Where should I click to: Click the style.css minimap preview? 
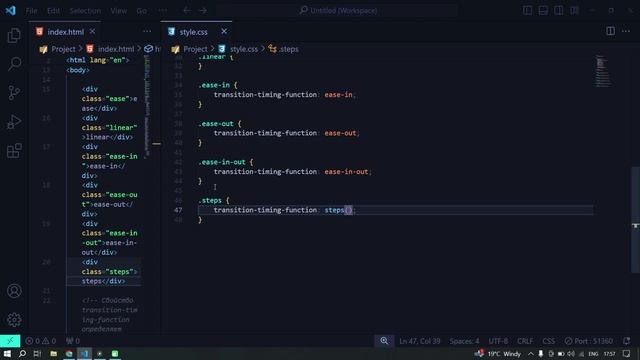point(603,70)
